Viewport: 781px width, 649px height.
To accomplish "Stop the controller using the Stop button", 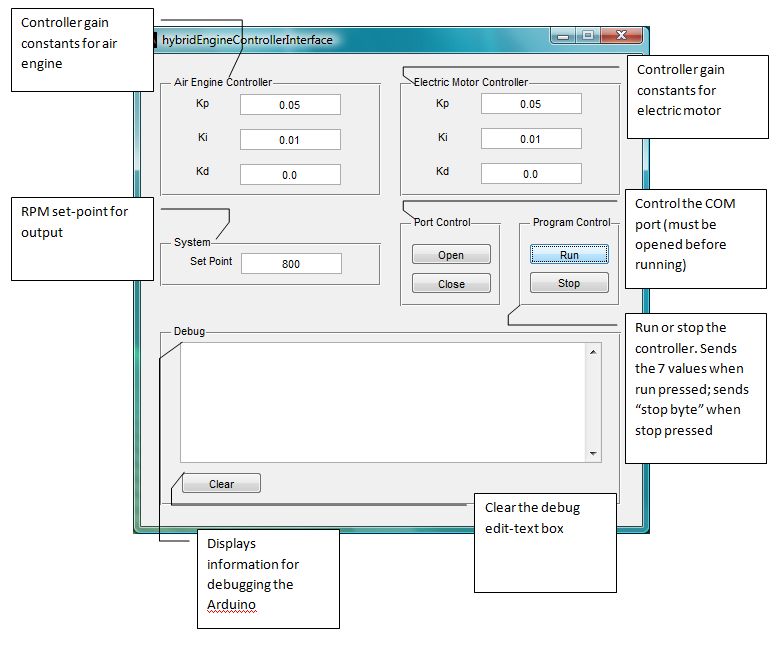I will click(x=569, y=283).
